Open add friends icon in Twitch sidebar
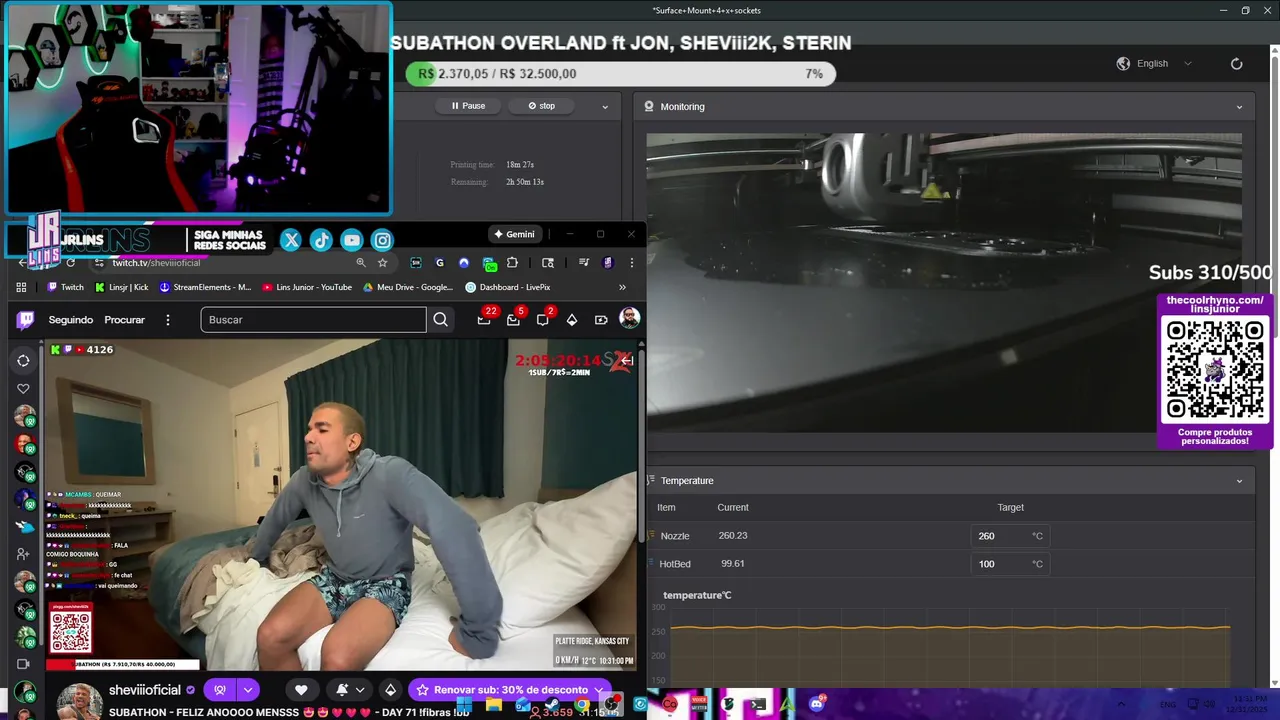 tap(23, 553)
